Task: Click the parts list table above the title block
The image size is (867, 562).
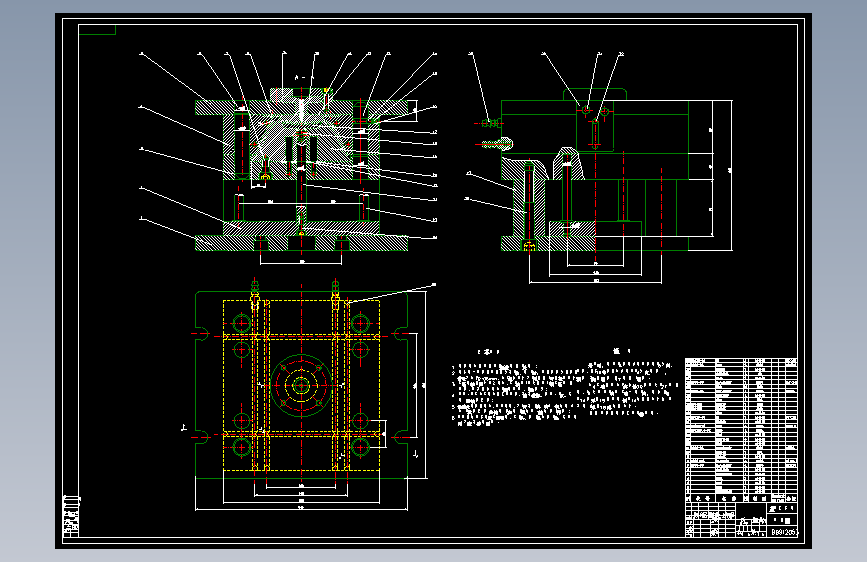Action: point(741,430)
